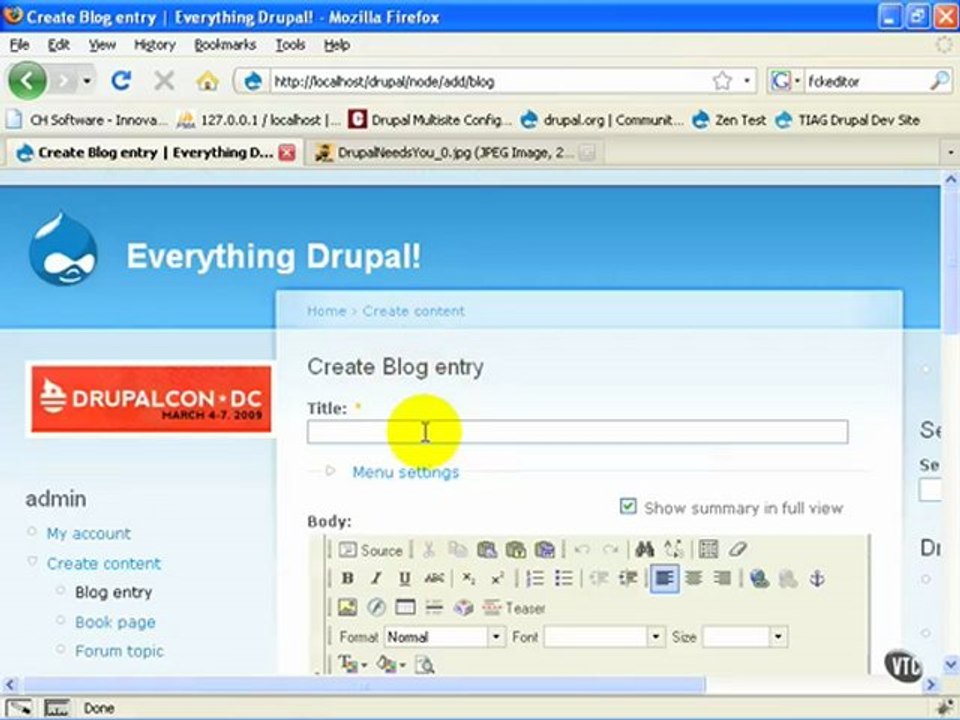
Task: Click the Home breadcrumb link
Action: pos(326,311)
